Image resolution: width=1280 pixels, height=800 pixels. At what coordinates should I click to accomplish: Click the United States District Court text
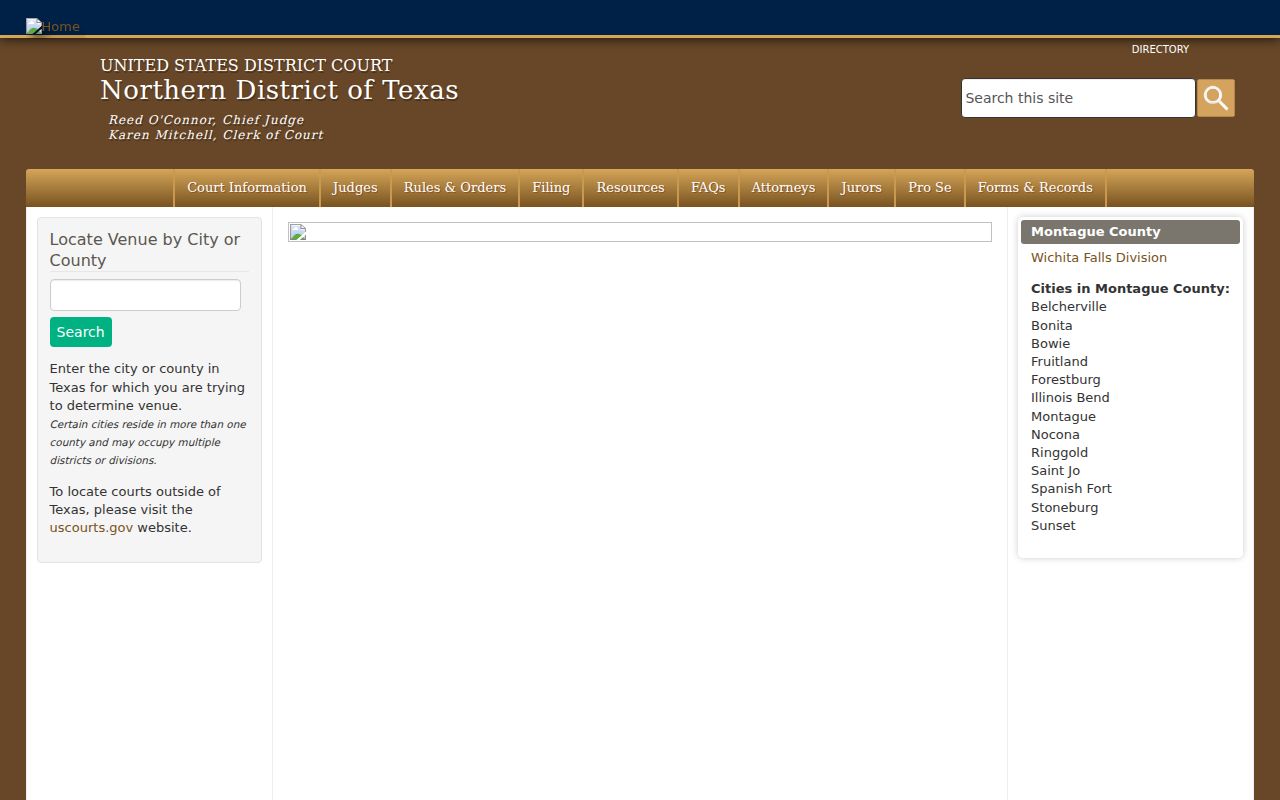click(246, 65)
